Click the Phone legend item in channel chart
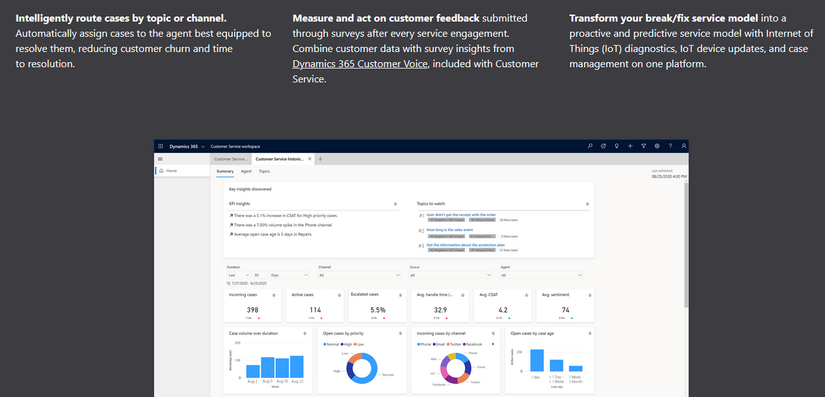This screenshot has height=397, width=825. coord(424,344)
